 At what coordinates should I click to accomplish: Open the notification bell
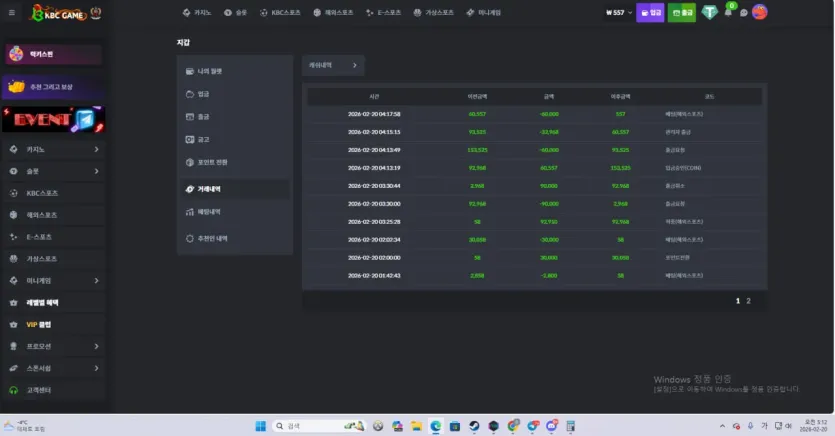click(728, 12)
